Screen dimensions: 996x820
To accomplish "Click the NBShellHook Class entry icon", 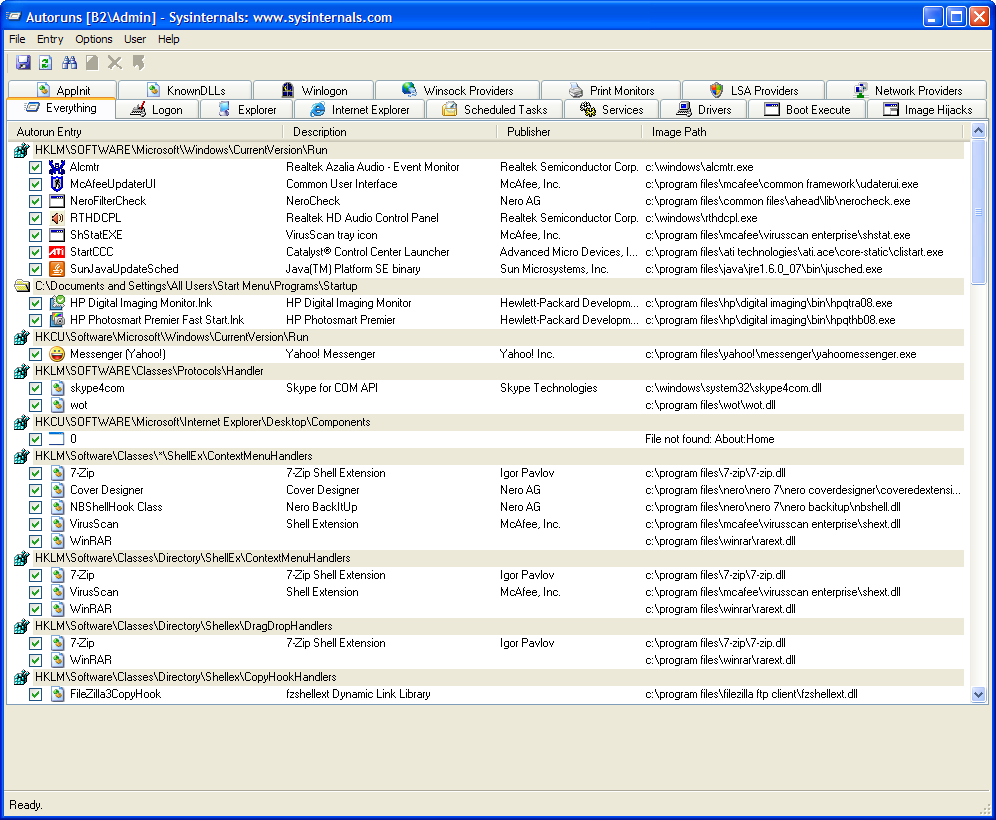I will [57, 507].
